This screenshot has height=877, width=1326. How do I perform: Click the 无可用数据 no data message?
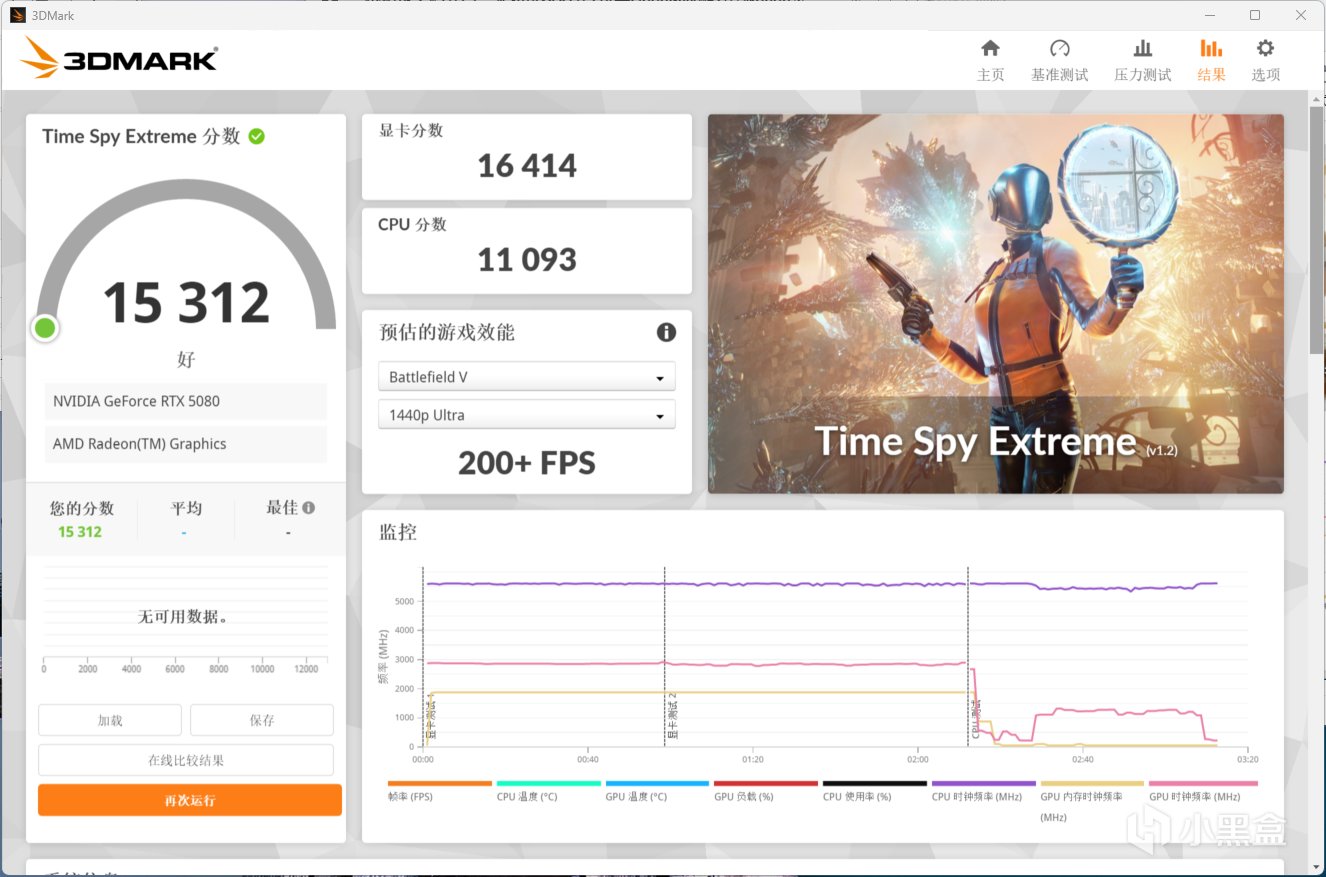pyautogui.click(x=183, y=617)
